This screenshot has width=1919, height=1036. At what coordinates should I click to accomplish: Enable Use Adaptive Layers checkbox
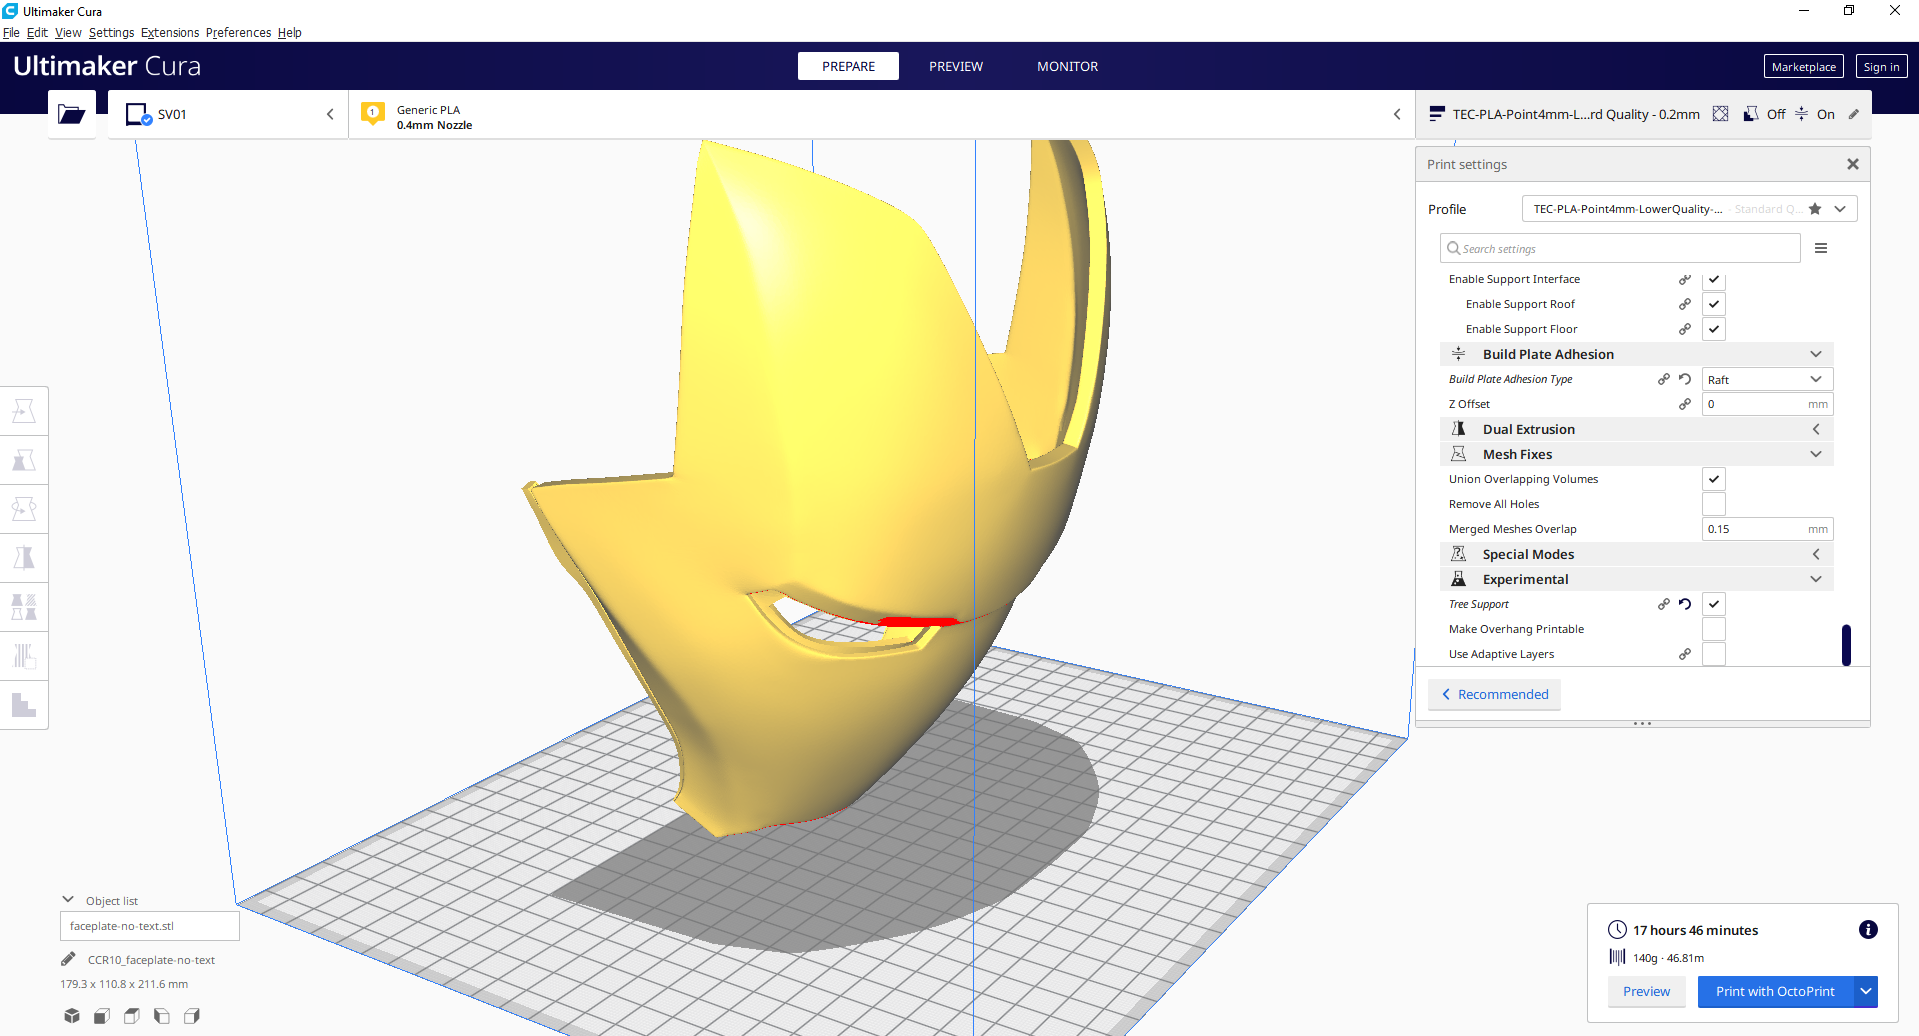coord(1714,654)
